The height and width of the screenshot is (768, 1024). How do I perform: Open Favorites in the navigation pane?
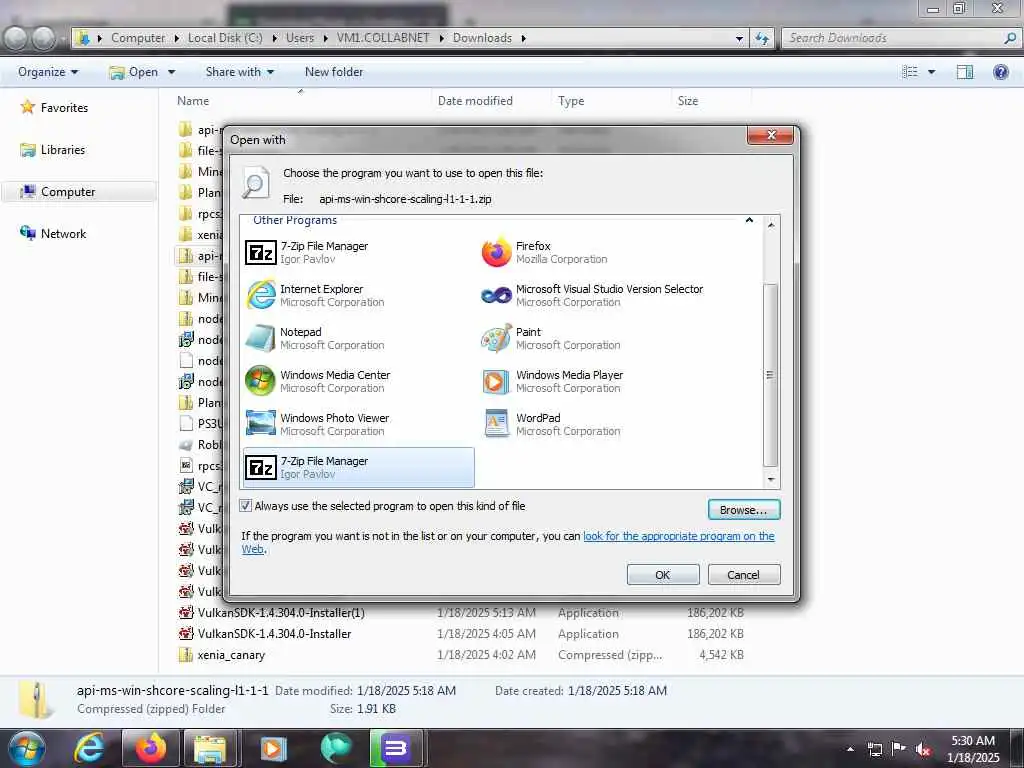click(64, 108)
